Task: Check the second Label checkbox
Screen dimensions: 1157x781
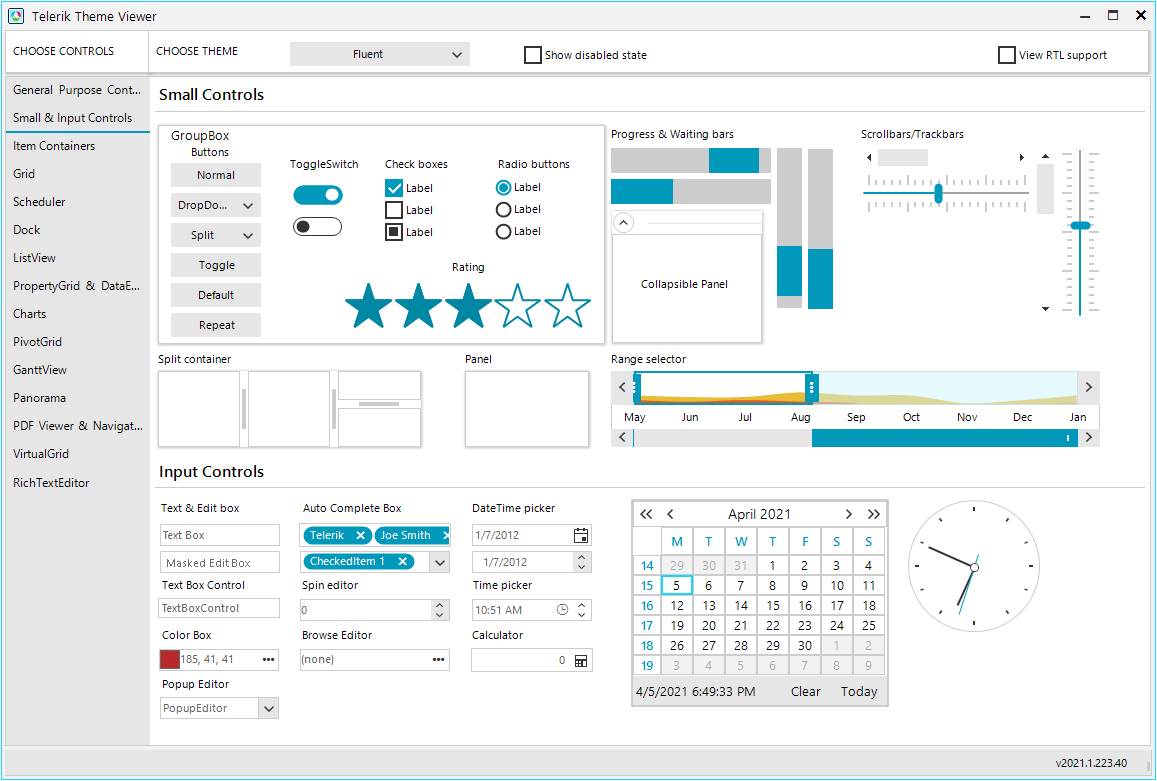Action: point(394,210)
